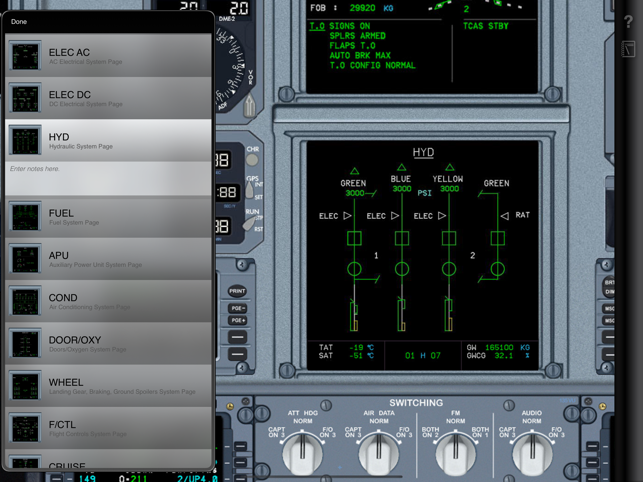The width and height of the screenshot is (643, 482).
Task: Turn the AIR DATA switching knob
Action: [x=379, y=453]
